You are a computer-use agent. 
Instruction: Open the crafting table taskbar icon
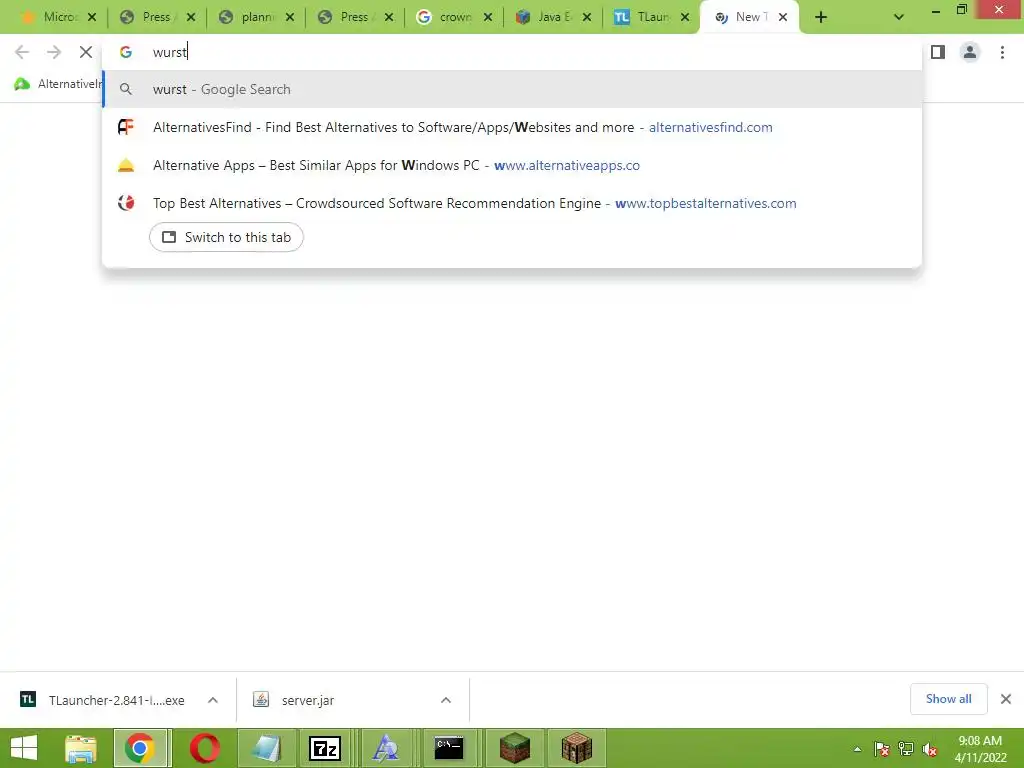[576, 748]
